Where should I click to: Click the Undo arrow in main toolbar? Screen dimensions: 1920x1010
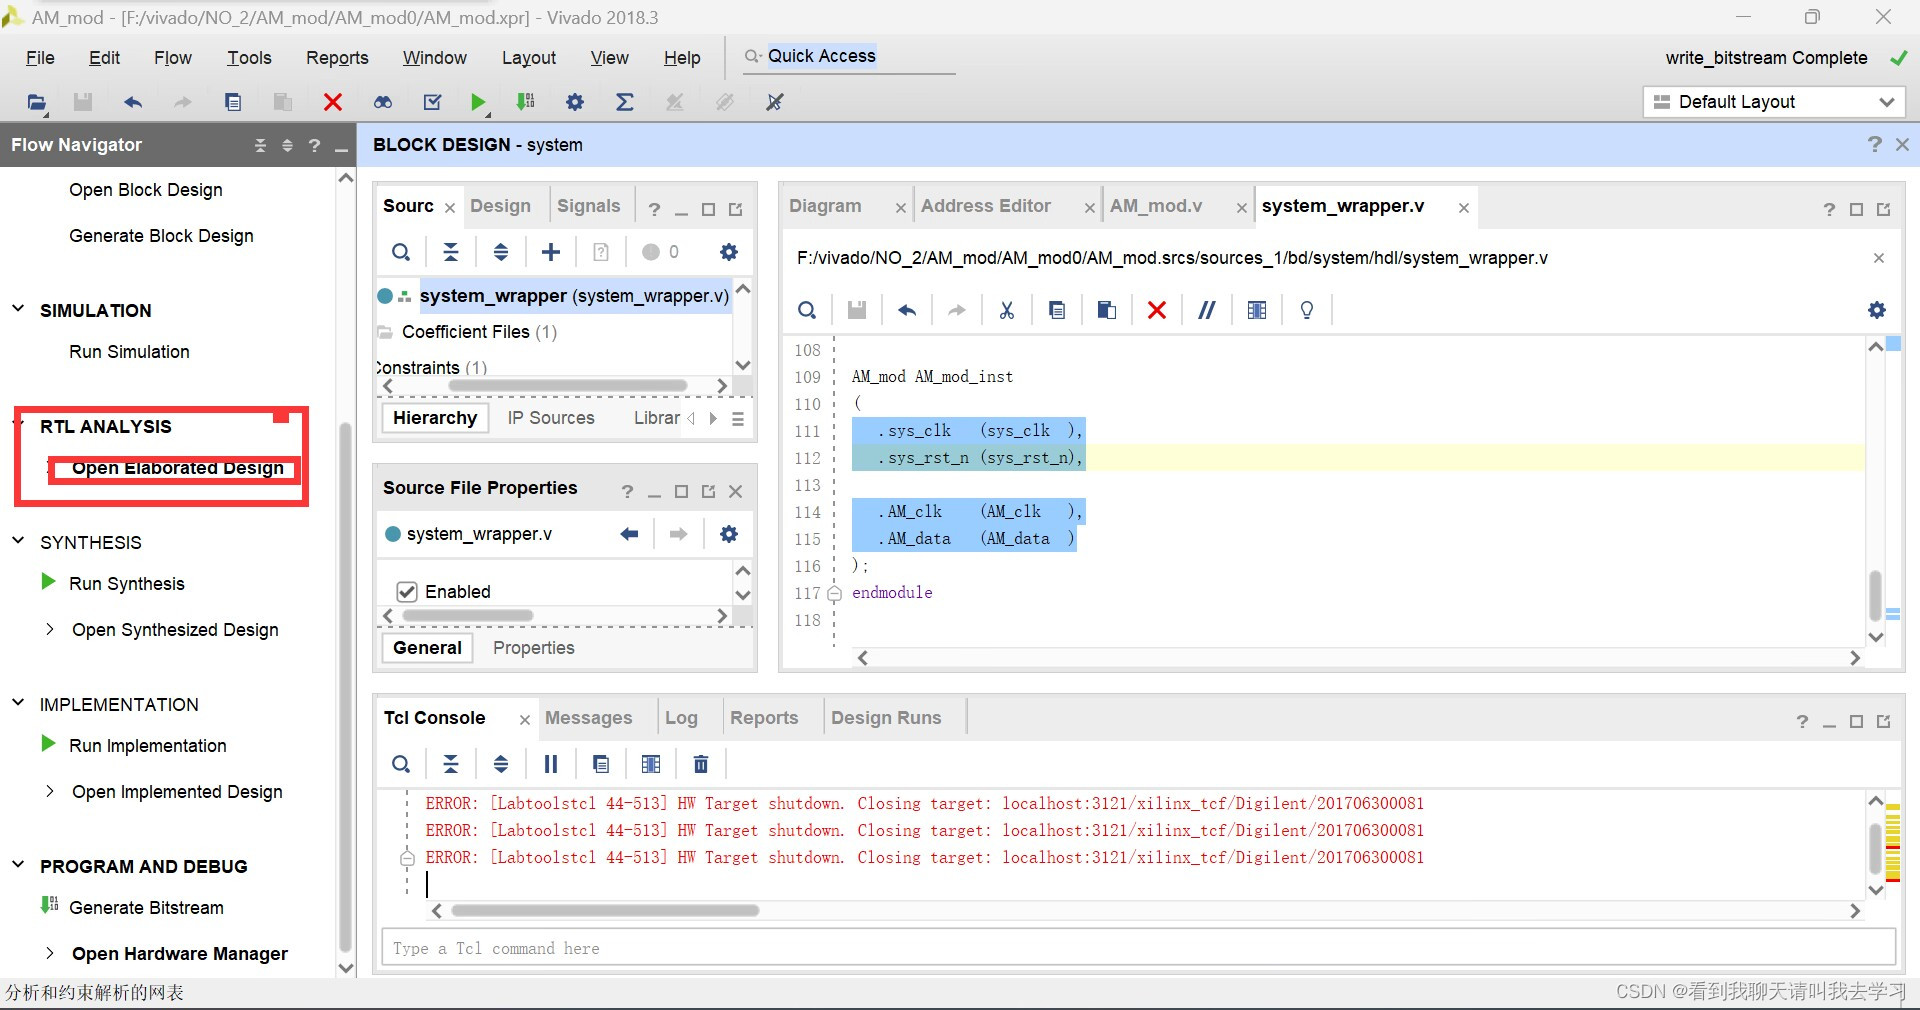click(x=133, y=102)
